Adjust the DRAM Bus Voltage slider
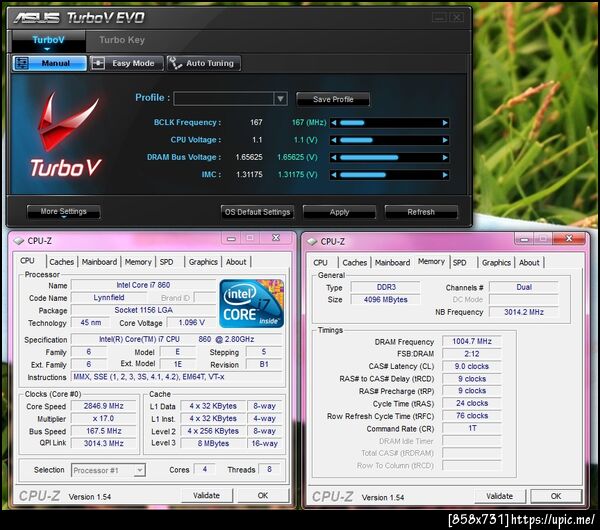600x530 pixels. [390, 157]
